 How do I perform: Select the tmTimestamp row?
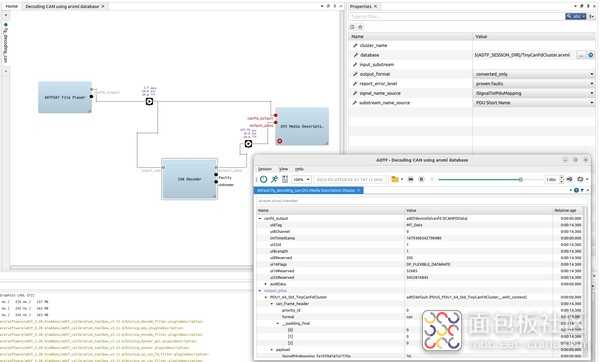coord(420,238)
